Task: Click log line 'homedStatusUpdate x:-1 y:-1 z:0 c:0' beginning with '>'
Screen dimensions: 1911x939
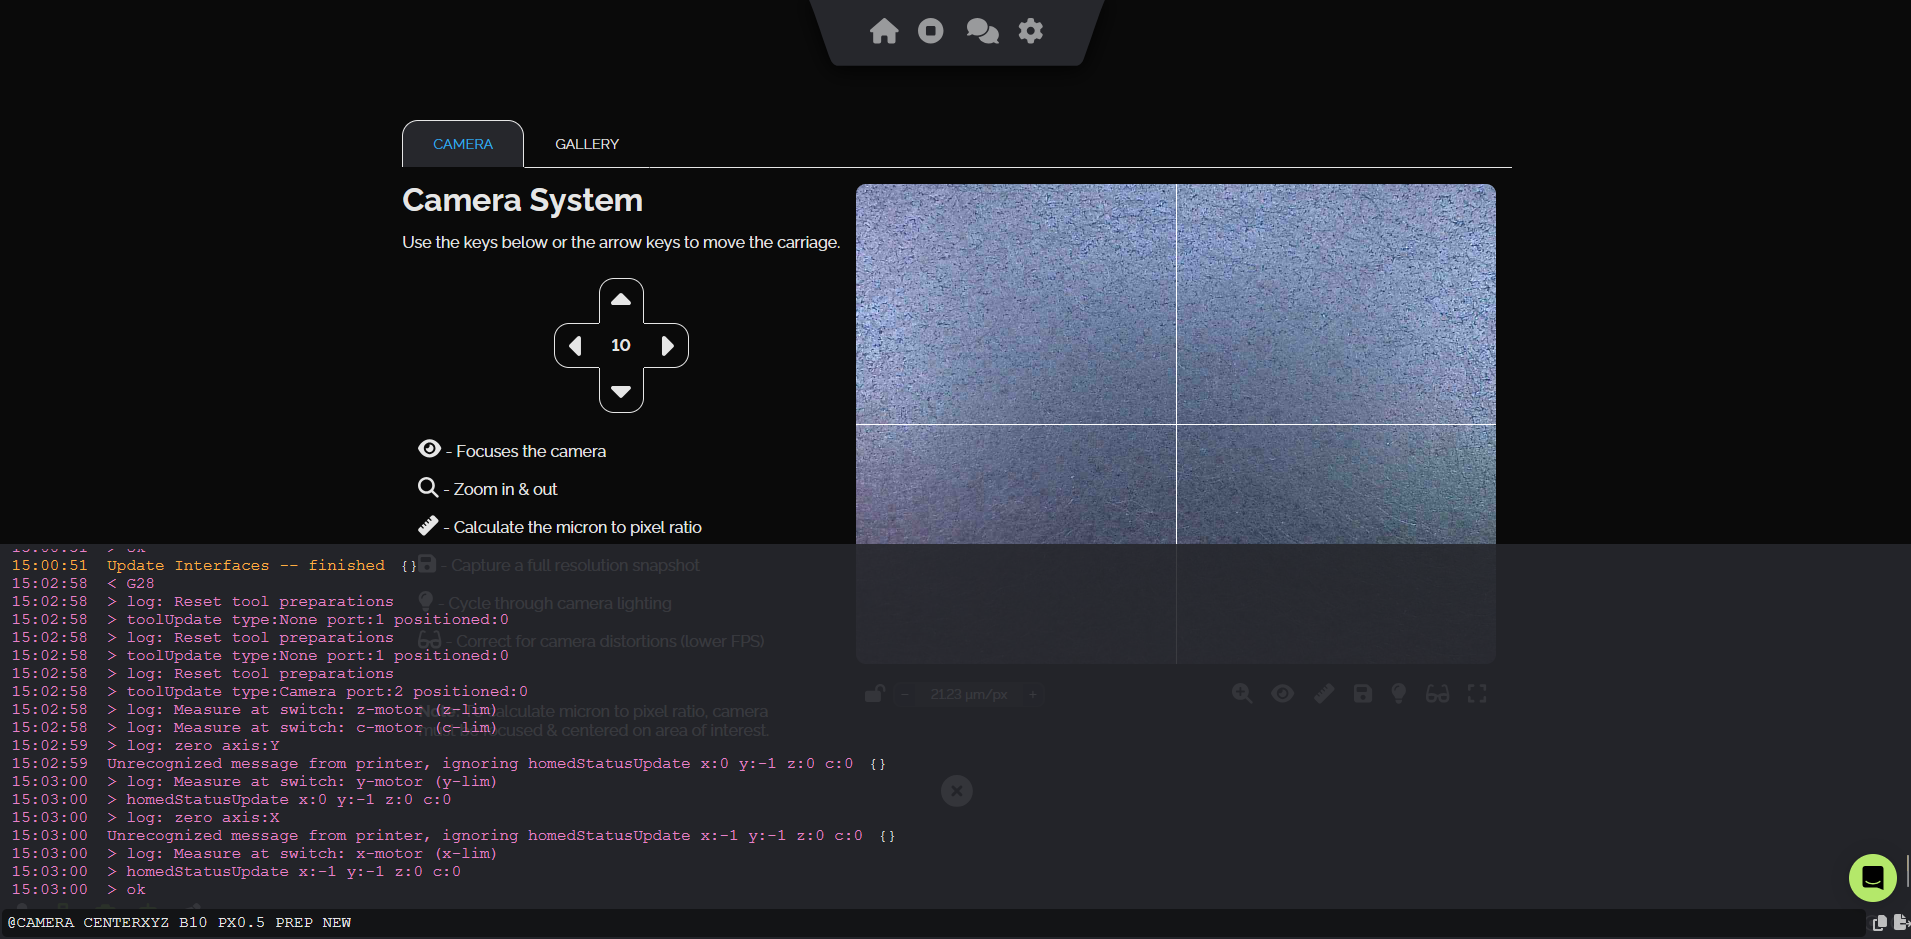Action: 284,871
